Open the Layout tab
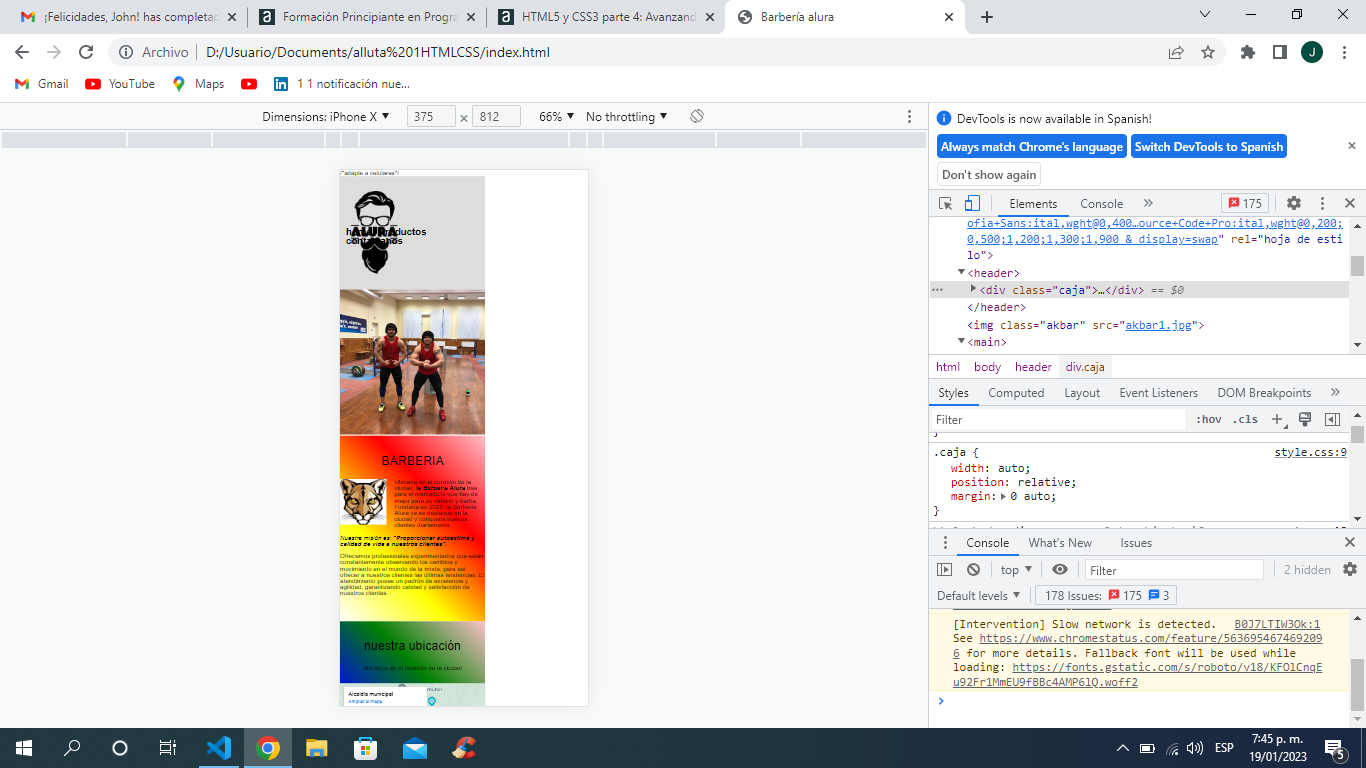 pos(1082,393)
